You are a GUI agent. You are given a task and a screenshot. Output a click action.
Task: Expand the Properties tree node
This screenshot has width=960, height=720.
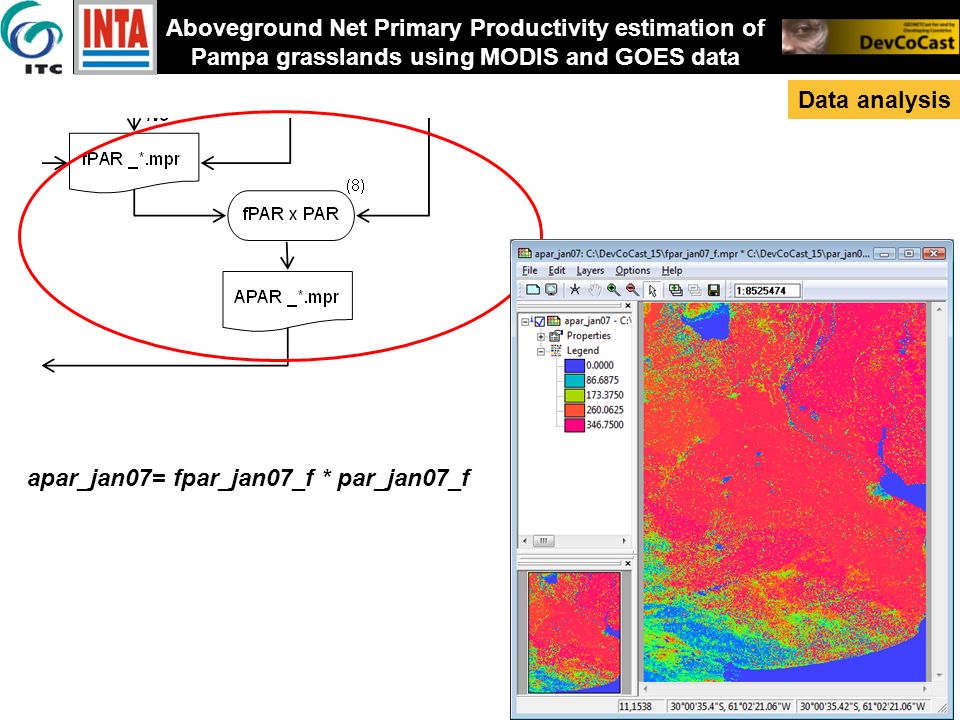(541, 336)
